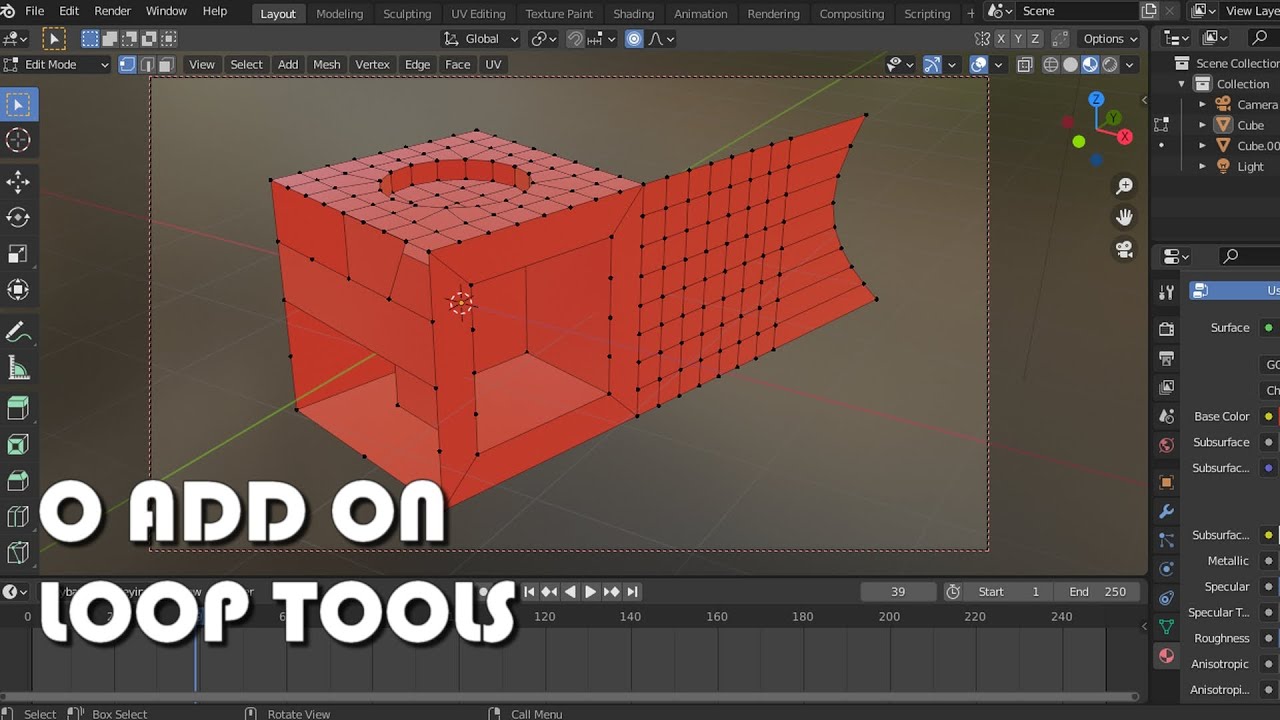Toggle camera view gizmo icon
The height and width of the screenshot is (720, 1280).
pyautogui.click(x=1125, y=250)
